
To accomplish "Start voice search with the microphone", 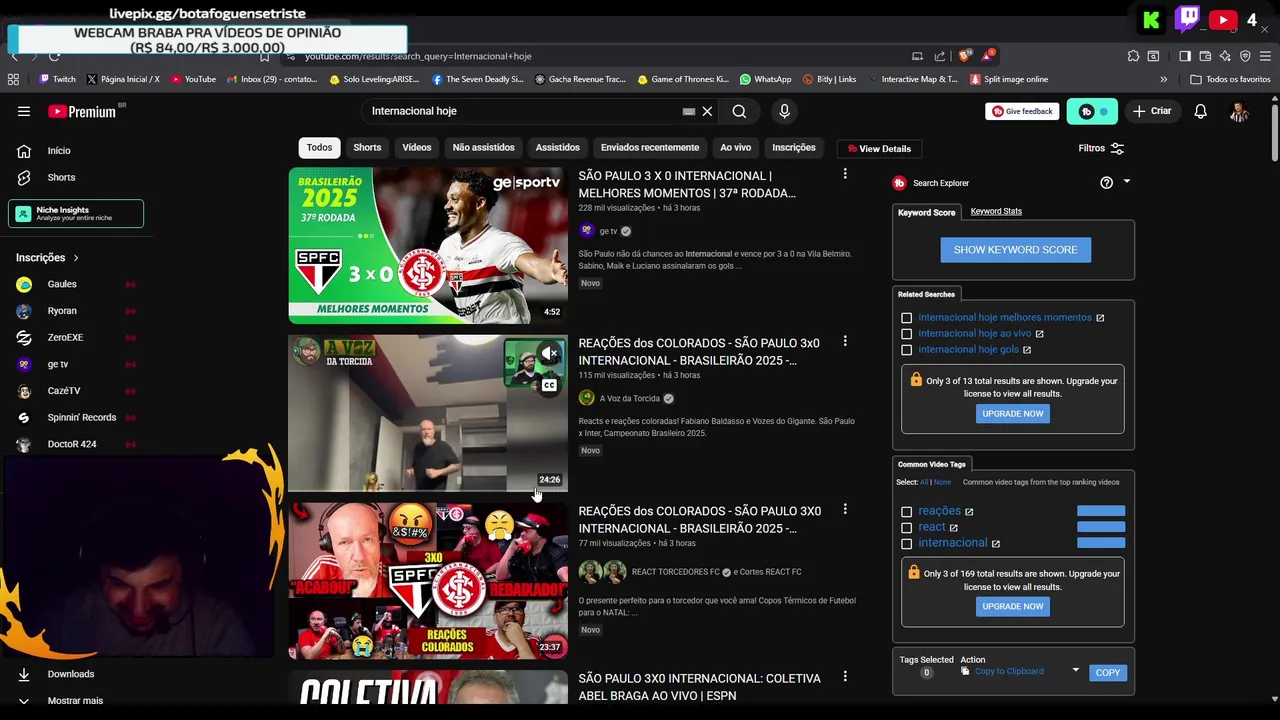I will (784, 111).
